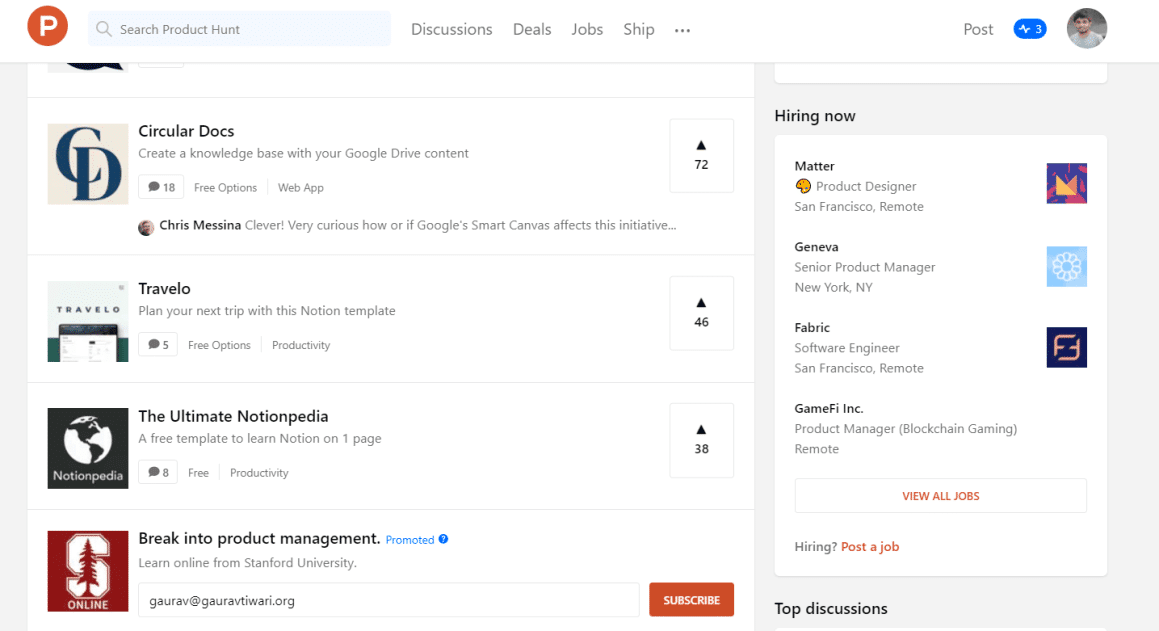Open the Jobs section
The height and width of the screenshot is (631, 1159).
(587, 29)
